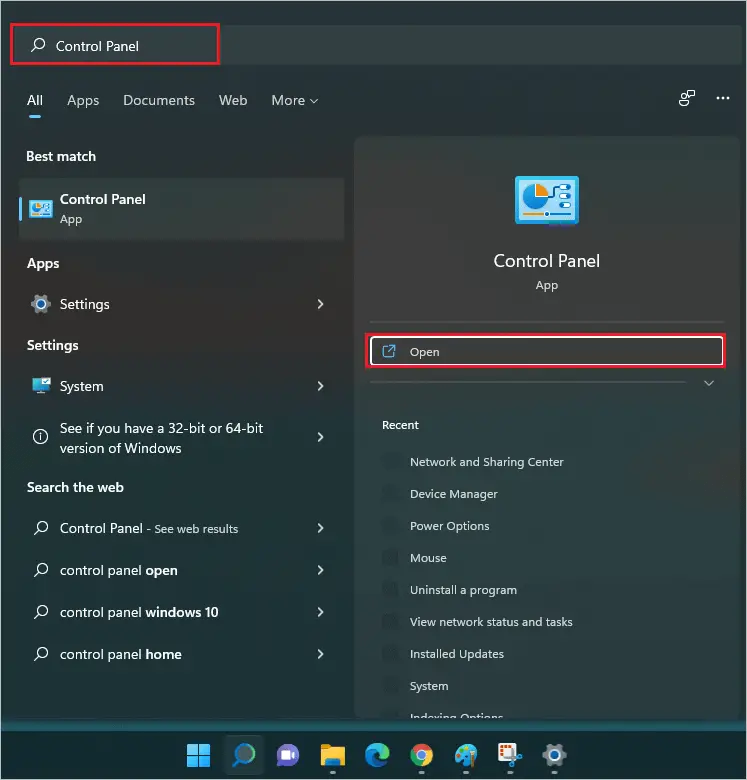
Task: Select 'control panel home' web suggestion
Action: (182, 654)
